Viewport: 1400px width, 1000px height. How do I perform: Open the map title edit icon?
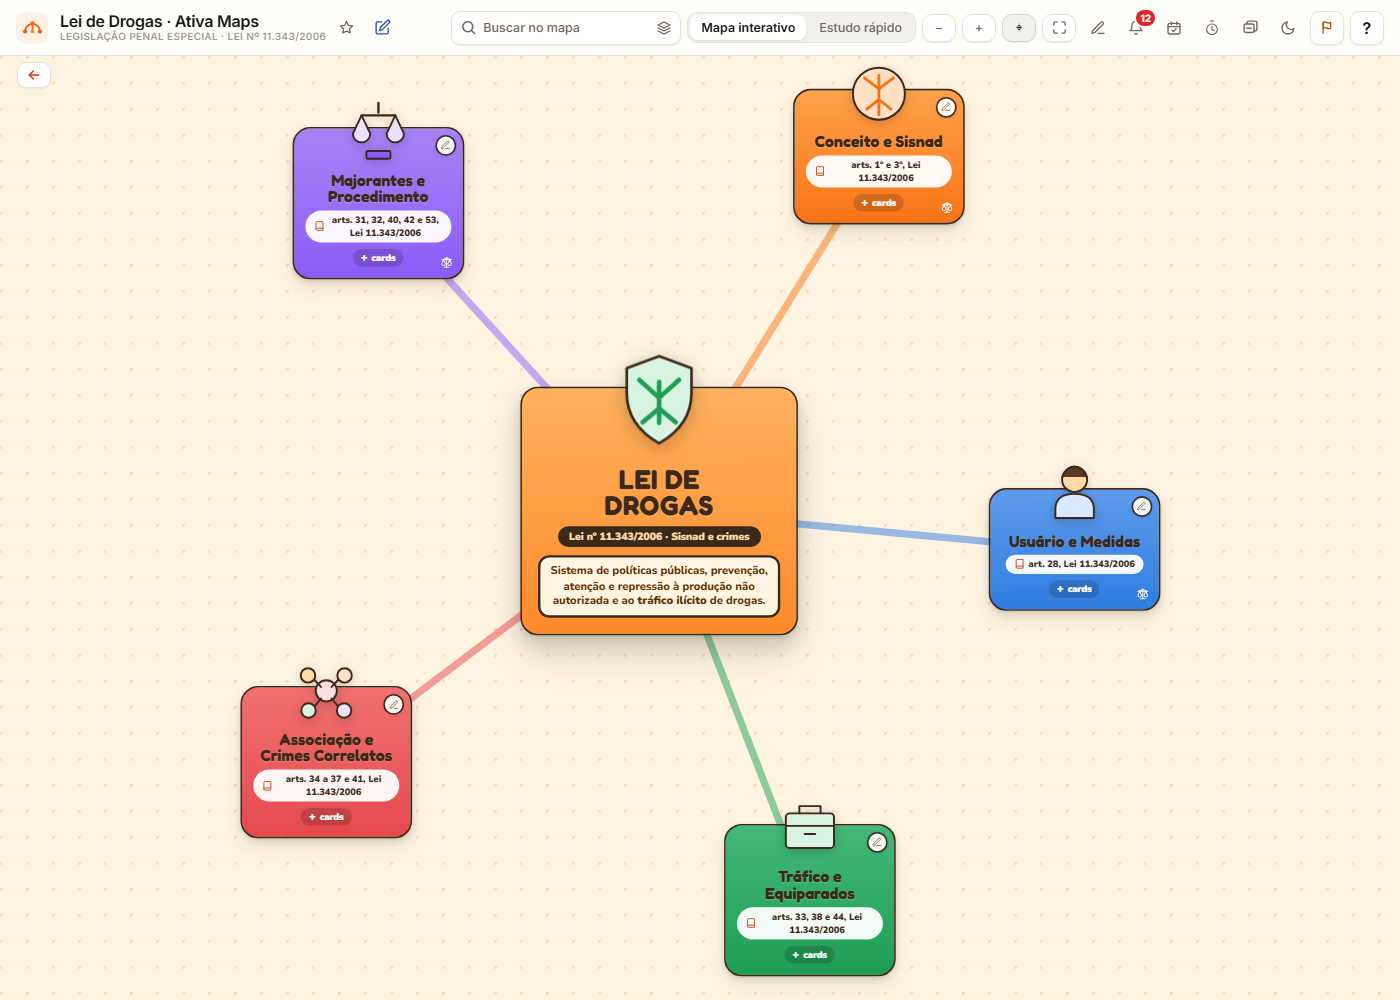tap(382, 28)
